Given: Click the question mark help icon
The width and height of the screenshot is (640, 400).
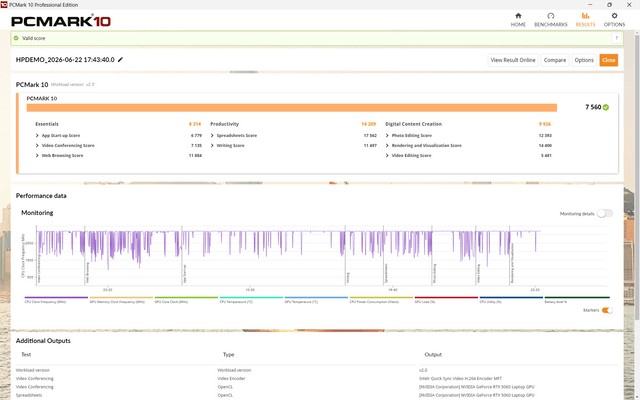Looking at the screenshot, I should point(616,38).
